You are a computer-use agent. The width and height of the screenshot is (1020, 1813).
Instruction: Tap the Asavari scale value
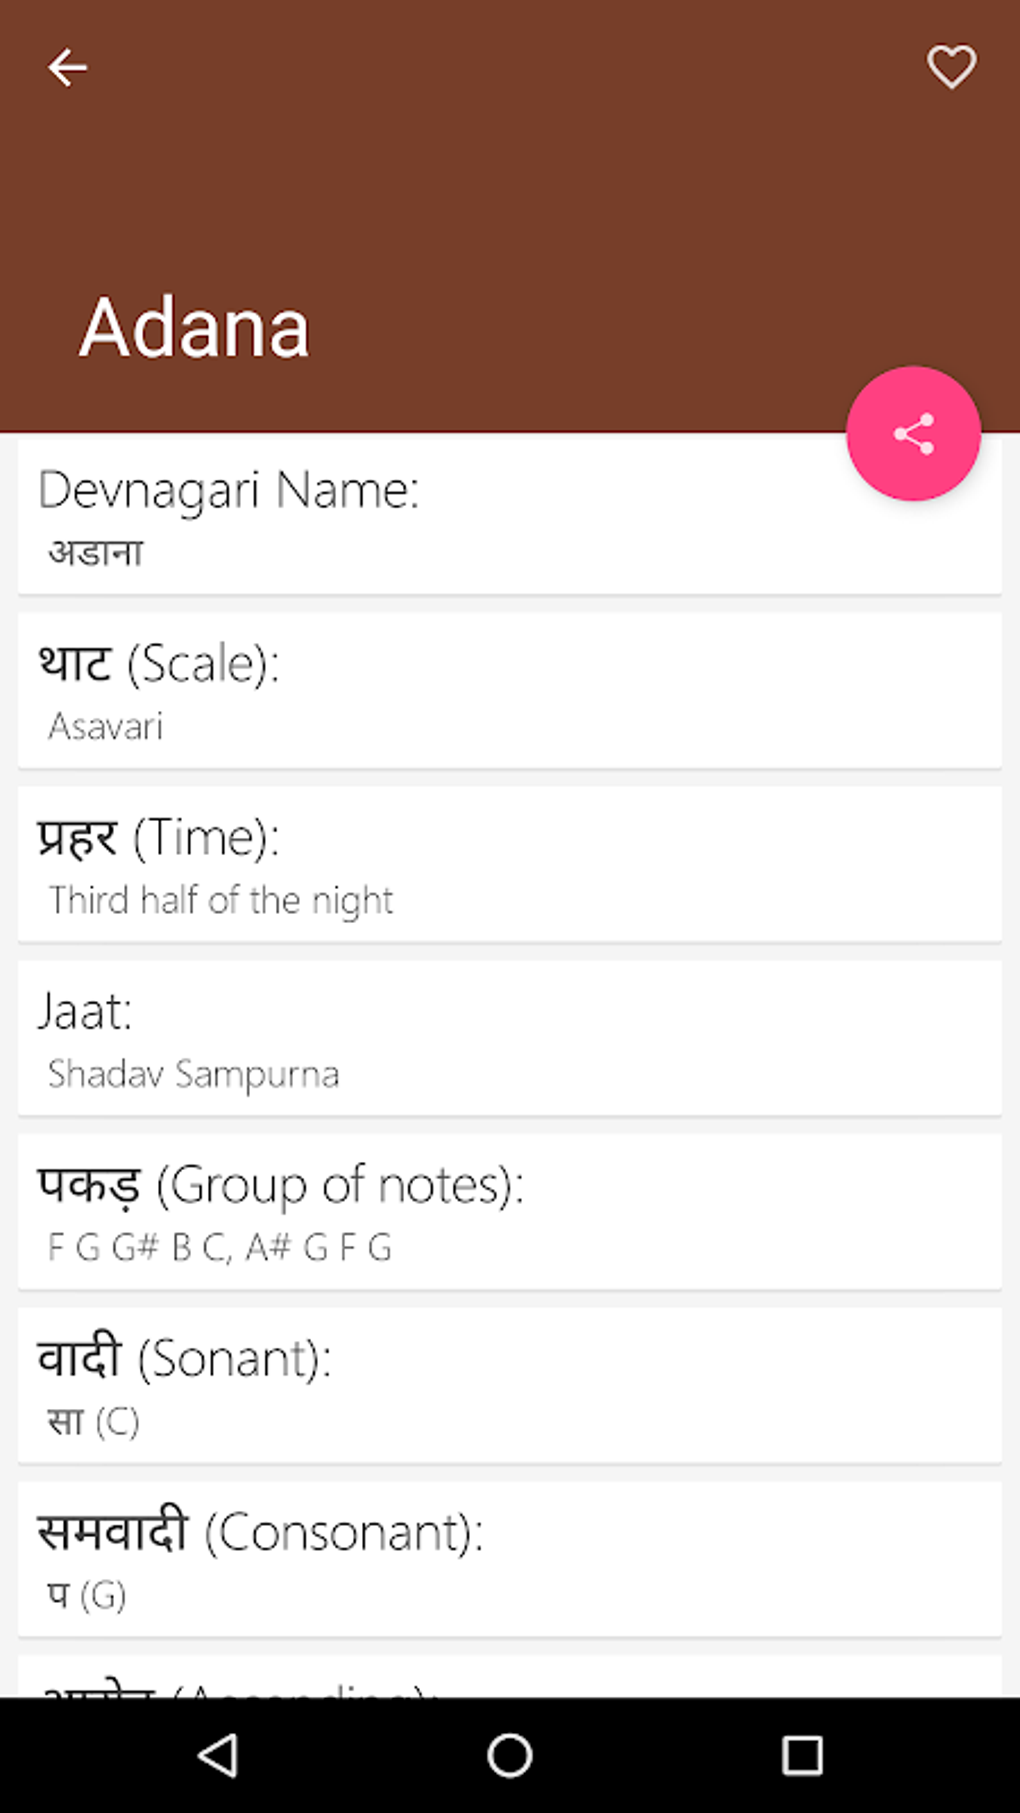[106, 727]
